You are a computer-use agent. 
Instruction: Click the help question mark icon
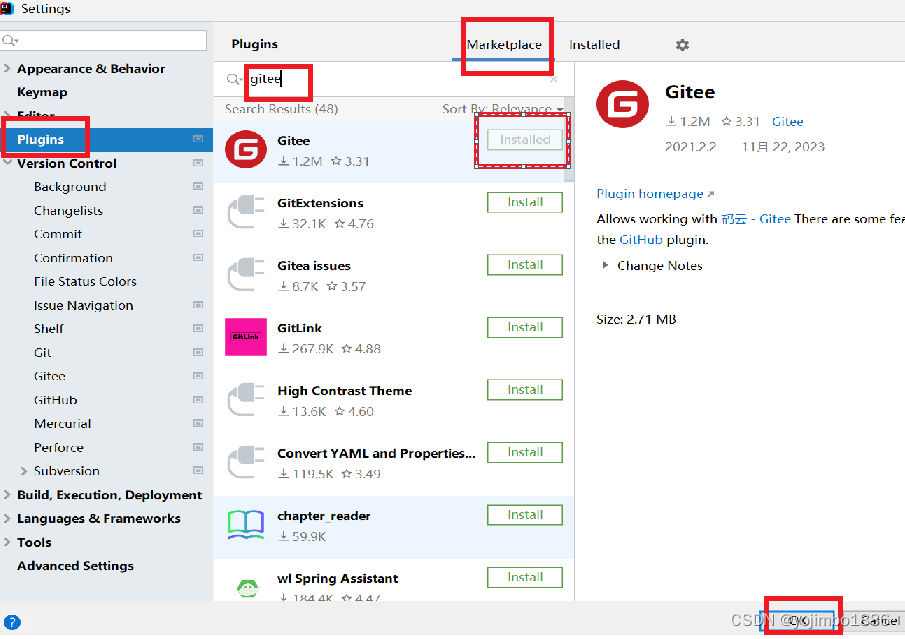[x=12, y=622]
